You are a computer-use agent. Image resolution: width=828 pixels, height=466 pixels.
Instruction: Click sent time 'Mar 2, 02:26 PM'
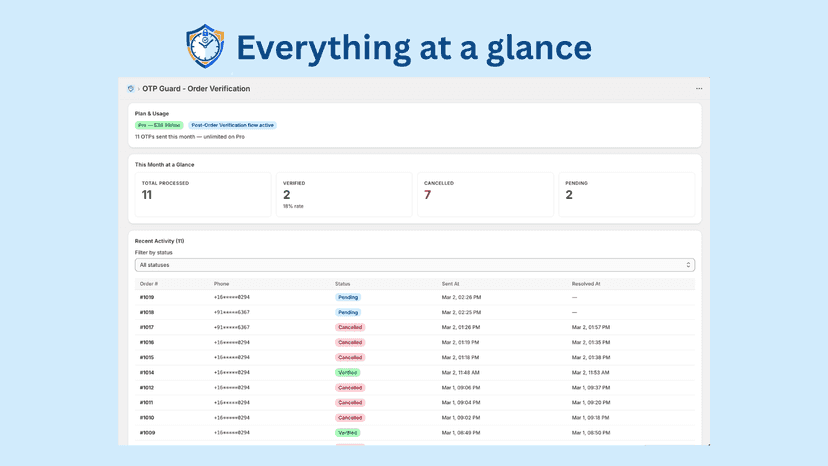462,297
